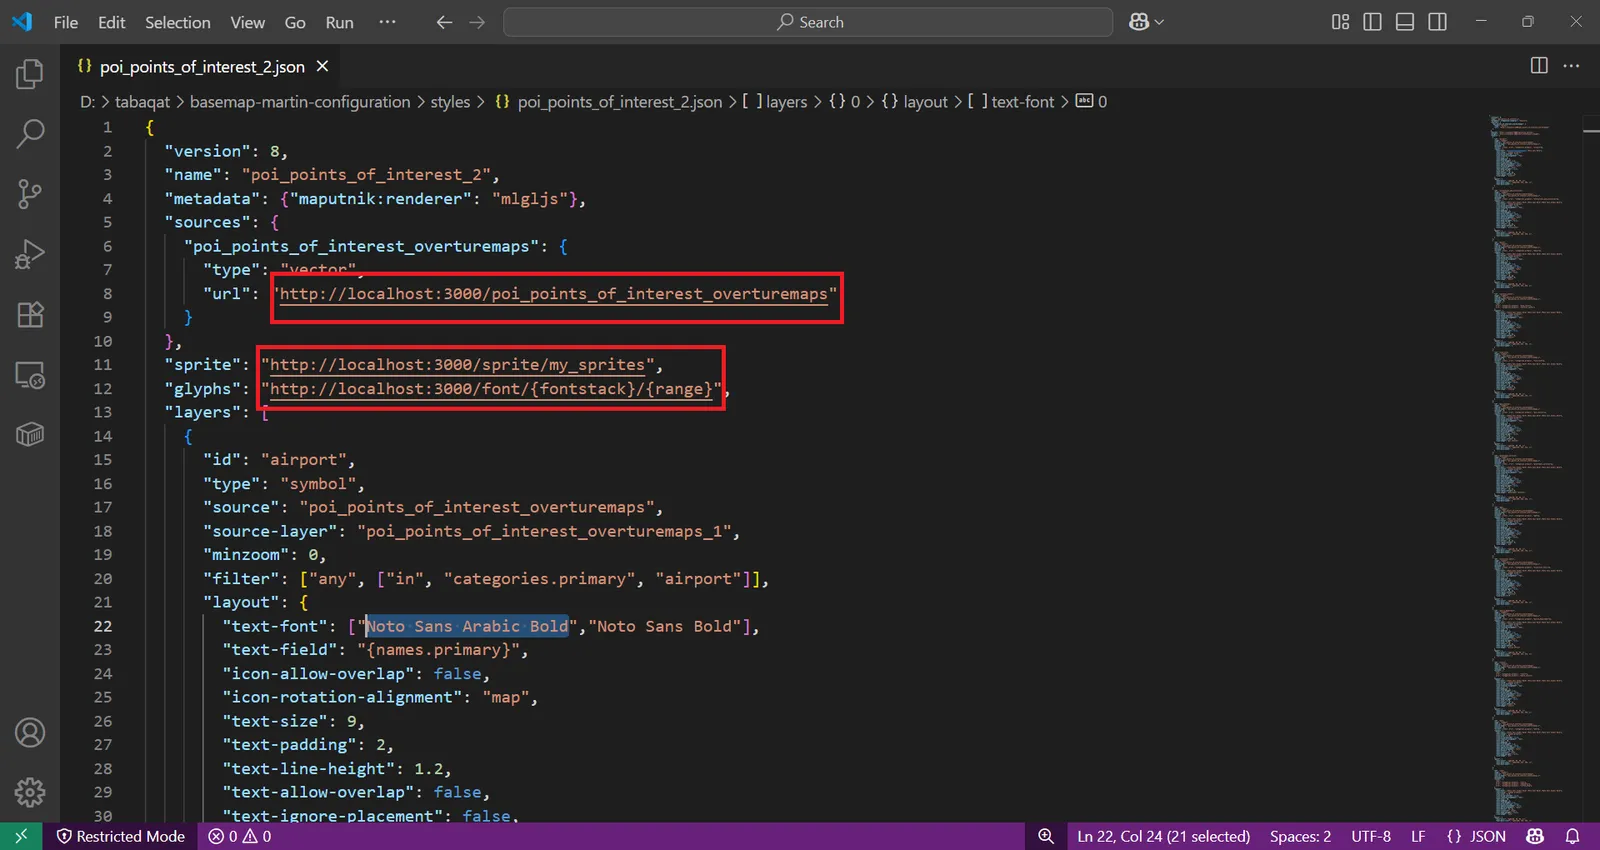The width and height of the screenshot is (1600, 850).
Task: Open the Accounts menu
Action: click(x=30, y=733)
